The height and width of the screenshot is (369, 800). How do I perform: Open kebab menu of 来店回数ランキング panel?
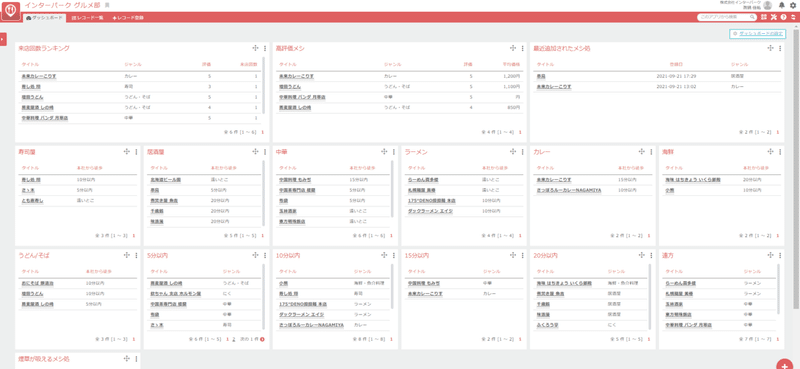point(265,48)
